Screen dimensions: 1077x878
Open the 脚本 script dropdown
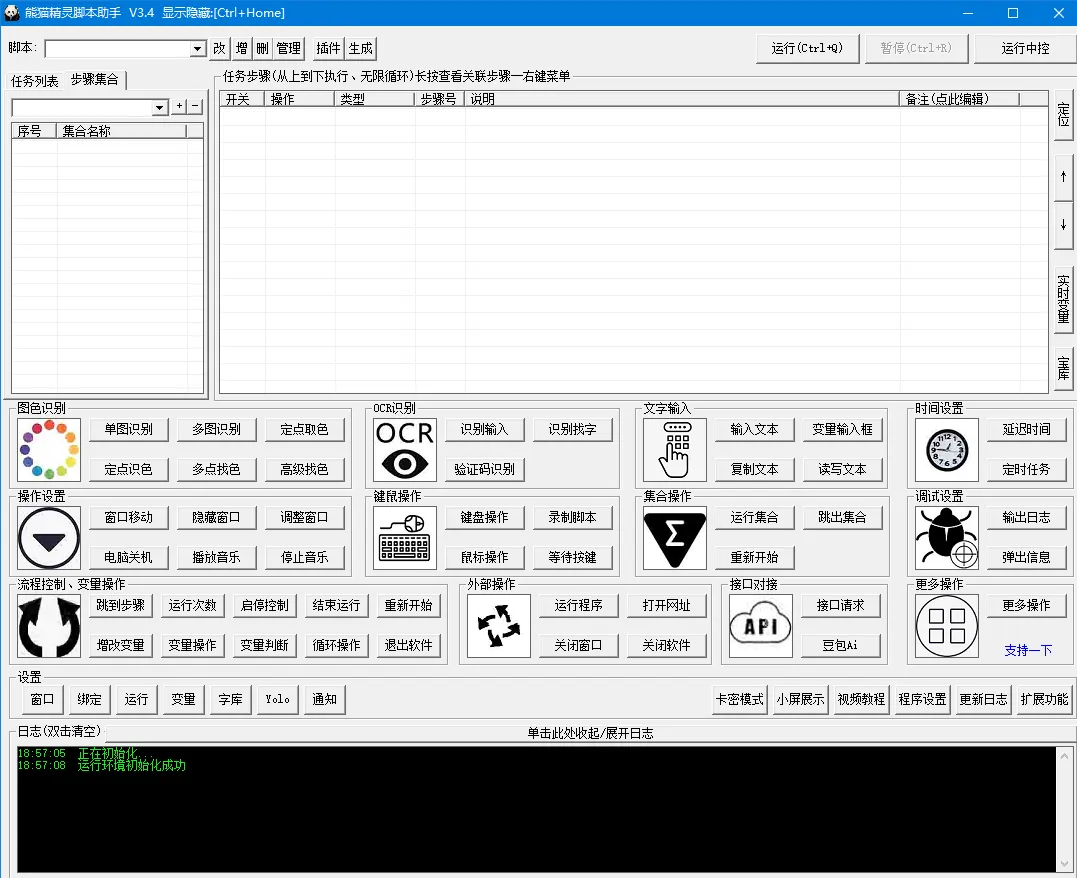[x=198, y=49]
